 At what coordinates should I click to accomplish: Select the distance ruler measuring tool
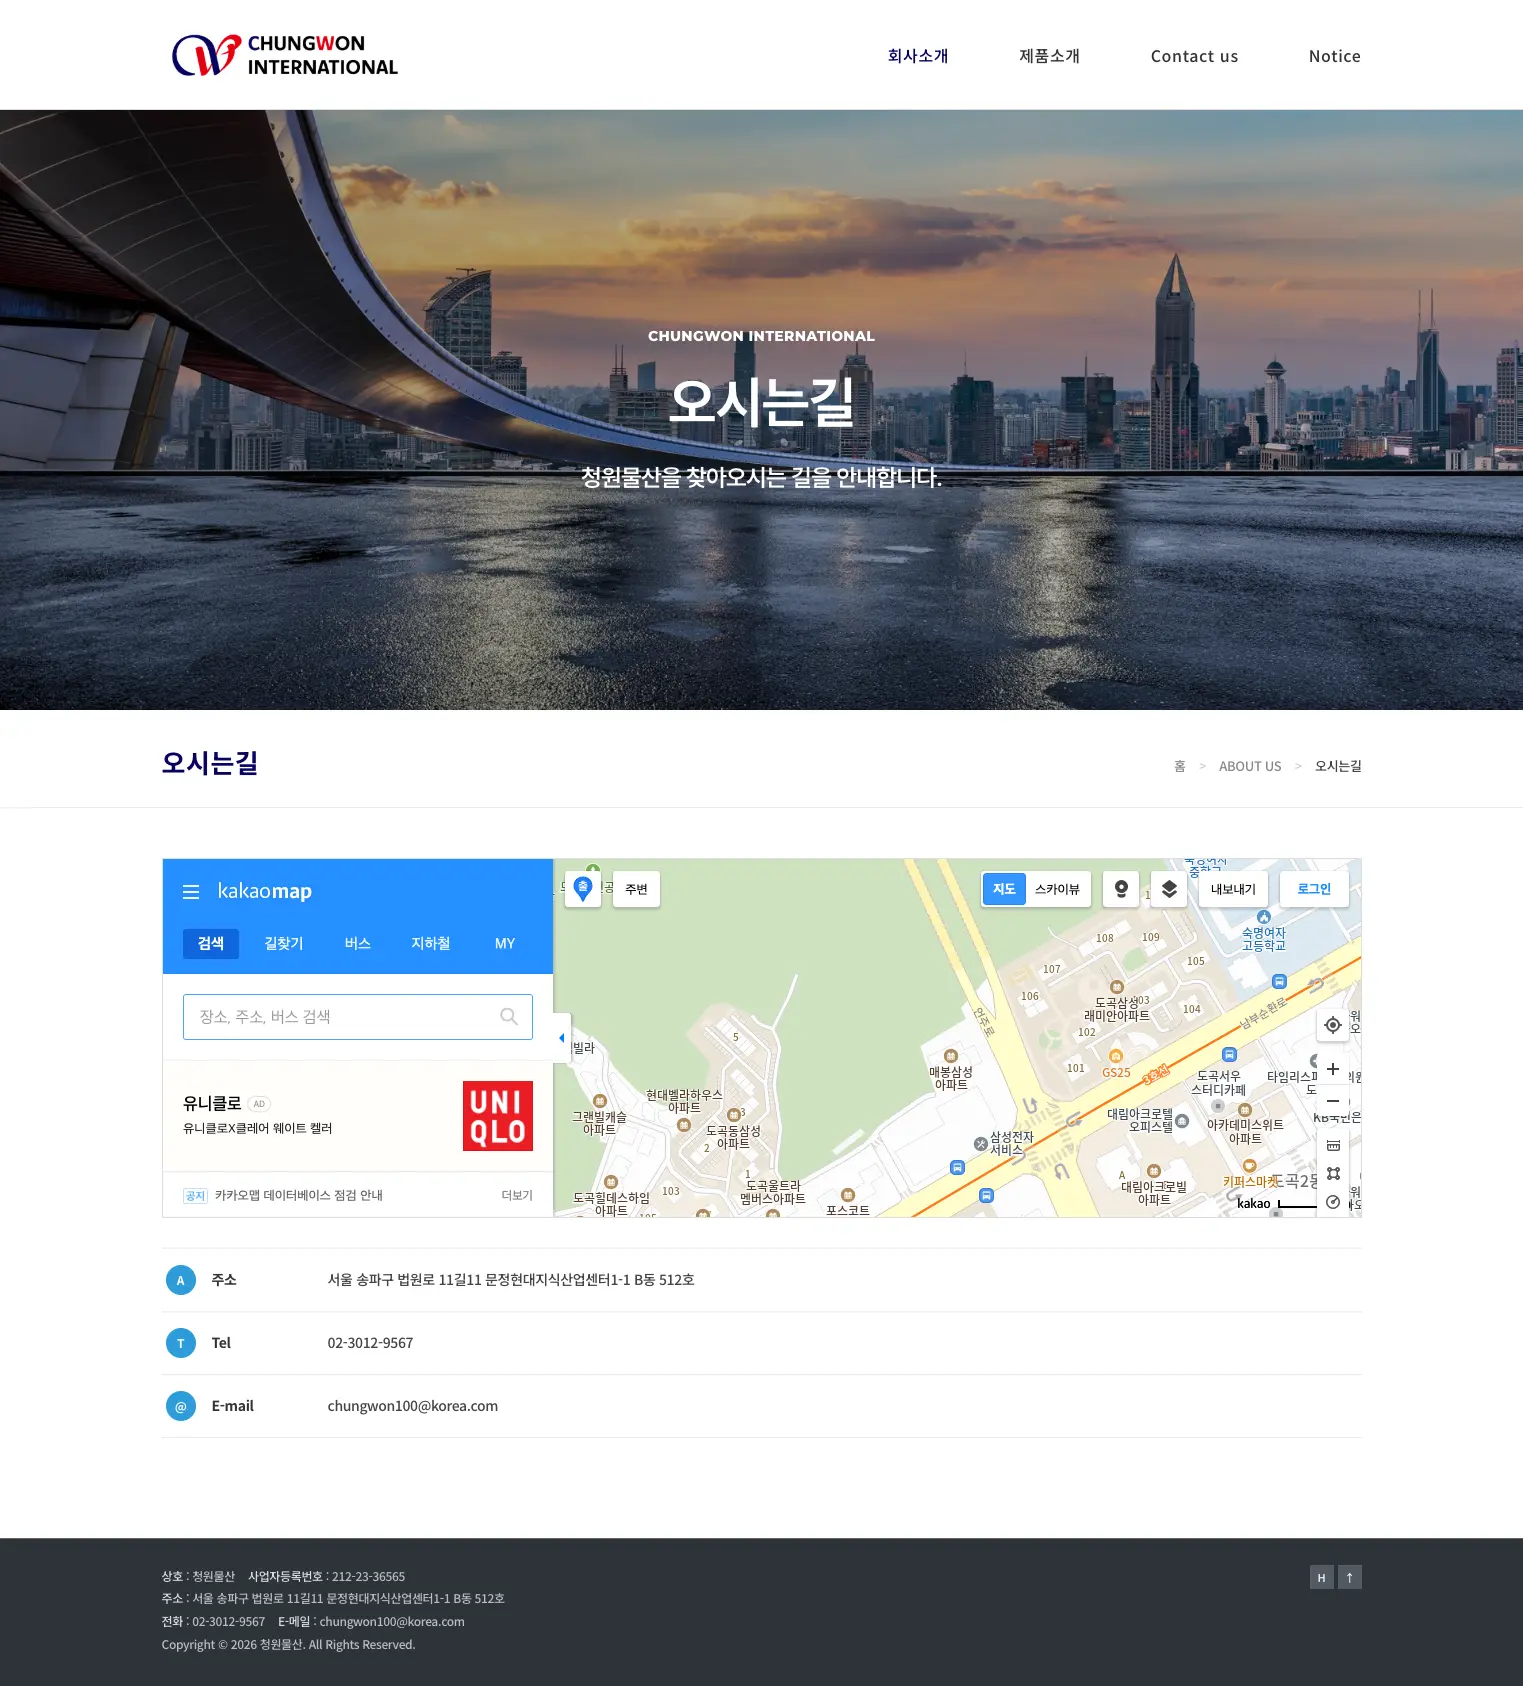tap(1333, 1146)
